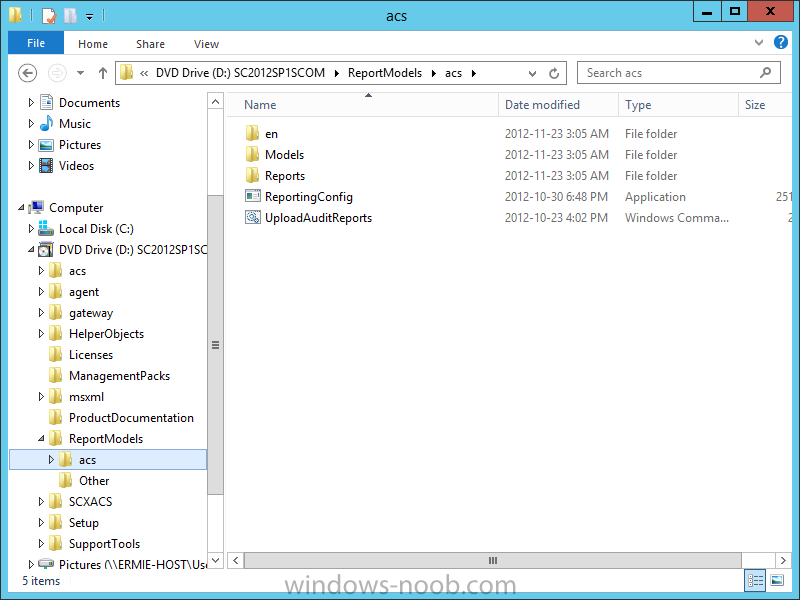Click the Forward navigation arrow
Screen dimensions: 800x600
tap(57, 73)
